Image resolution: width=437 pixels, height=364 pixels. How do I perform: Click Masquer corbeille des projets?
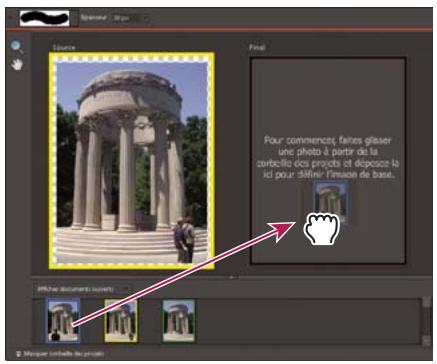[60, 354]
